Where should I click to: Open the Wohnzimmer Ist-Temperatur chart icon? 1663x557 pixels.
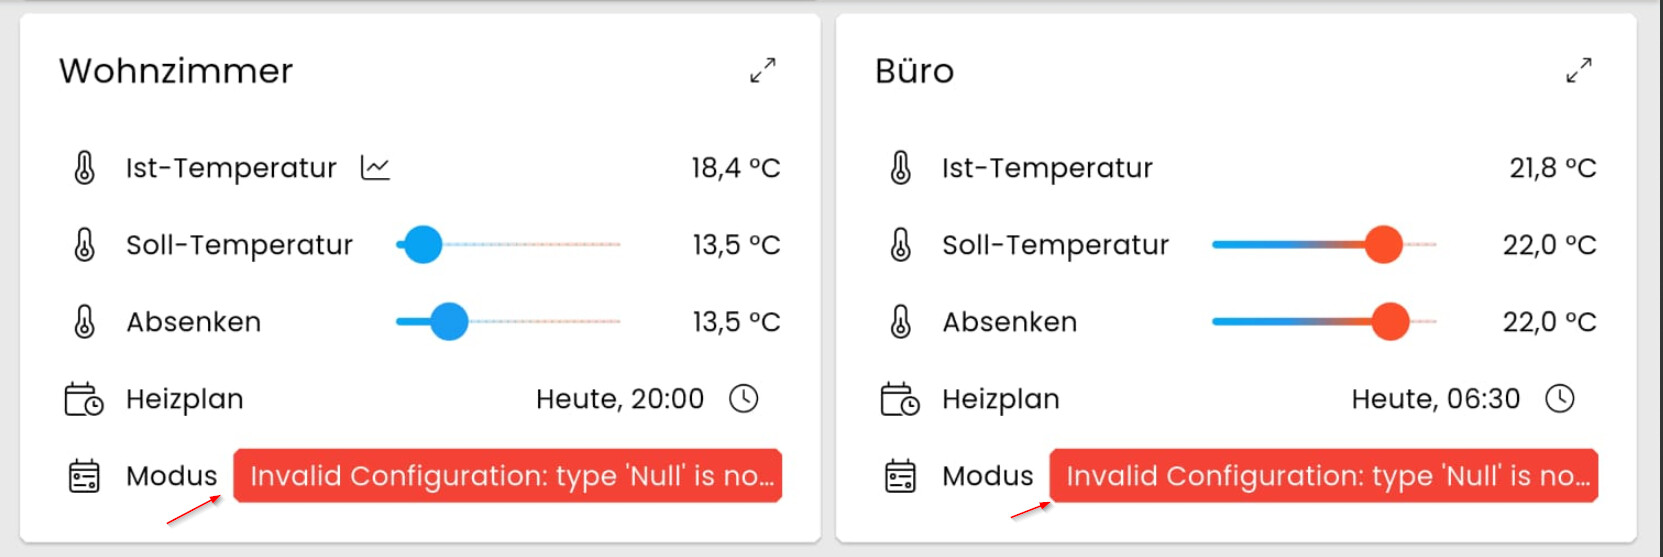point(375,168)
